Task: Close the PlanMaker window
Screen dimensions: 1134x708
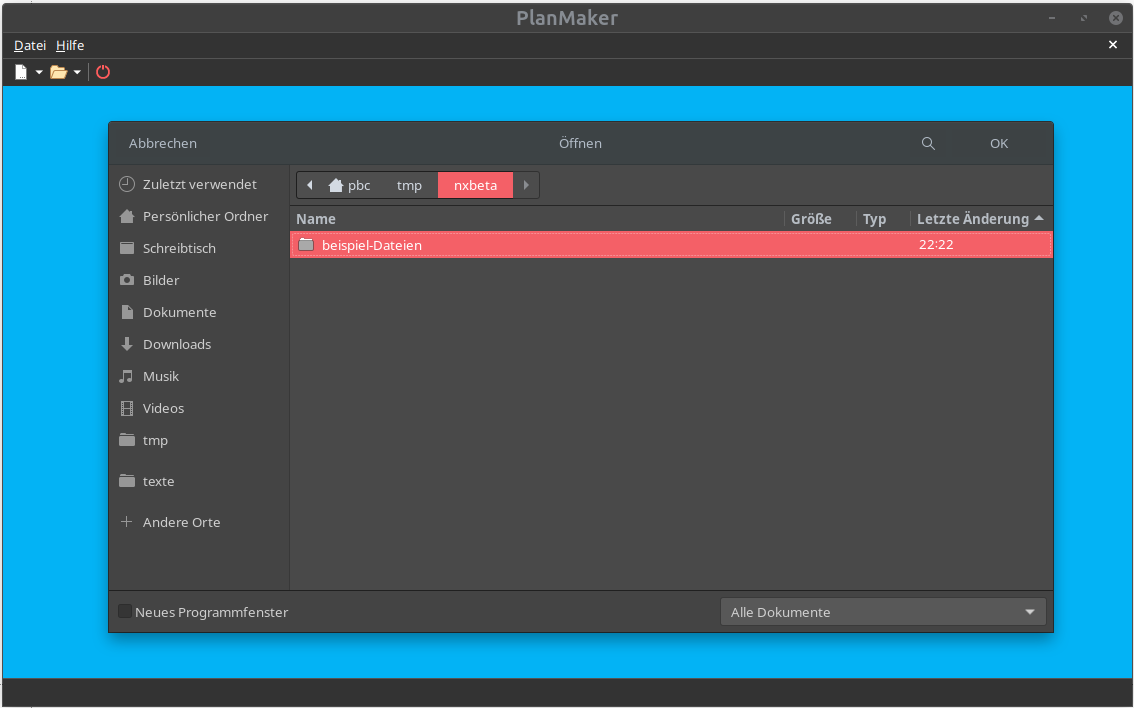Action: tap(1116, 18)
